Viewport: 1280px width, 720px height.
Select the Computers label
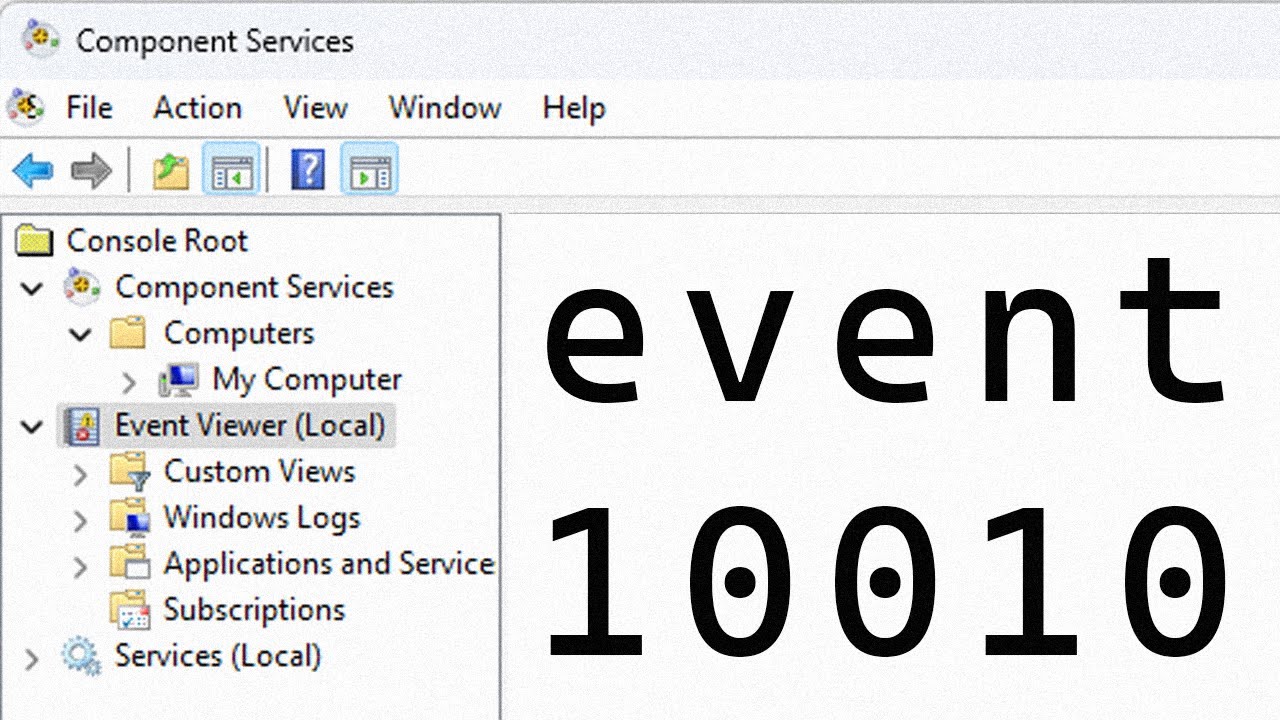pos(239,334)
